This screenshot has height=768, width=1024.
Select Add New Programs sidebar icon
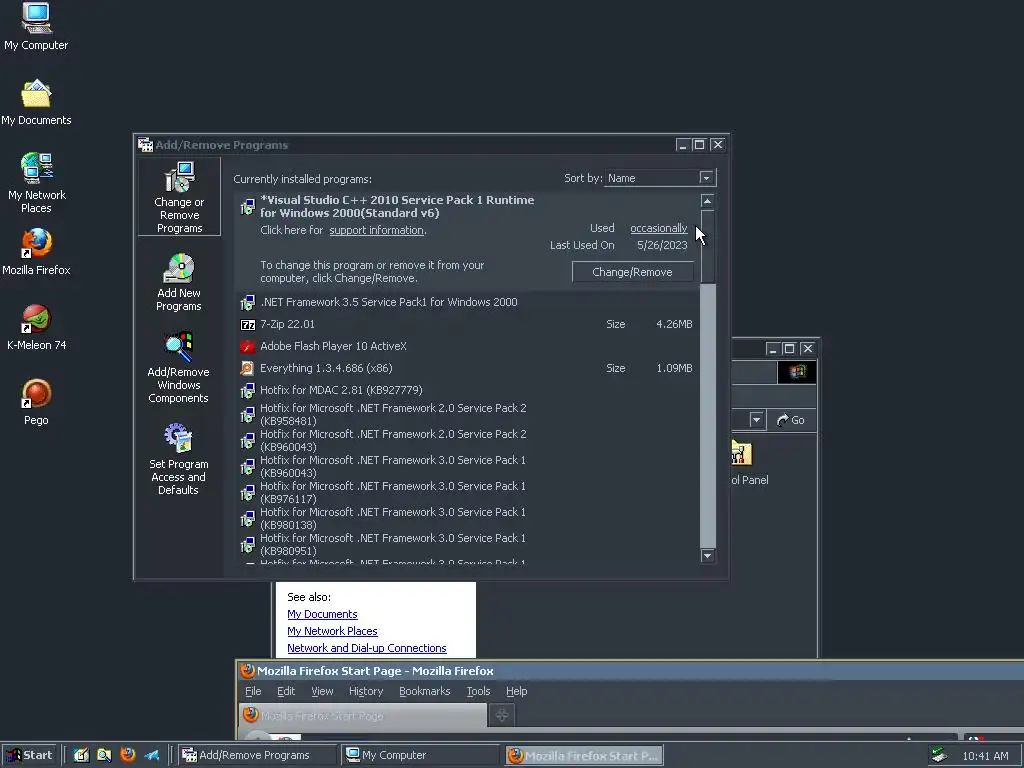pos(179,282)
